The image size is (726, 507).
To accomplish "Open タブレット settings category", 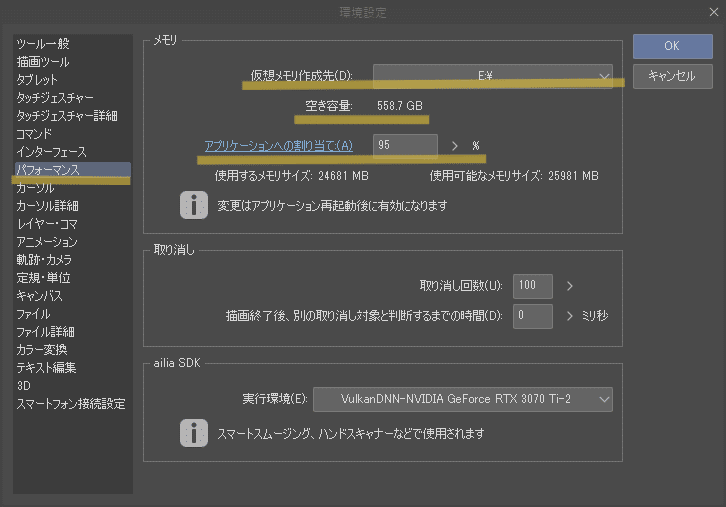I will (x=37, y=80).
